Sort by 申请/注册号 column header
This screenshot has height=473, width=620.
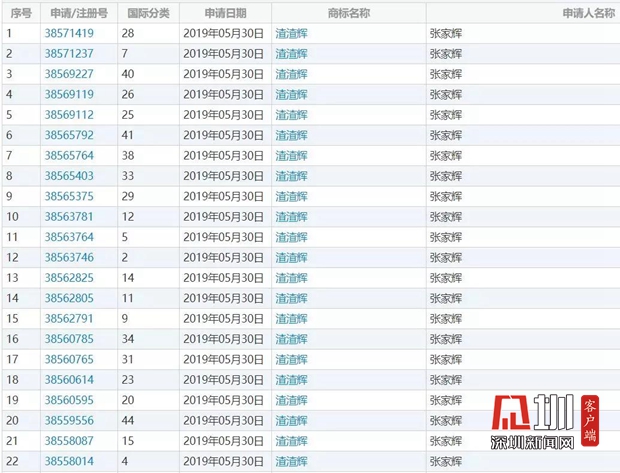point(76,13)
